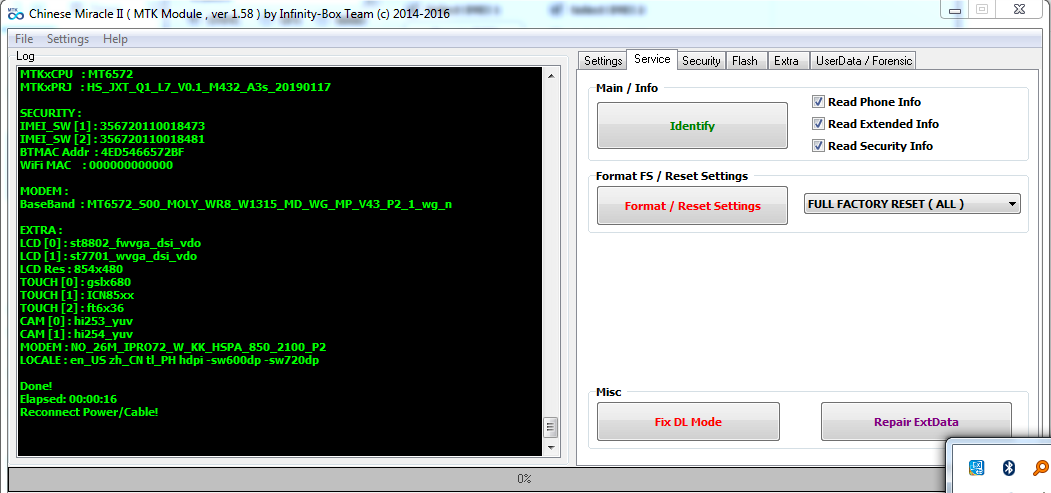Open the Help menu

point(115,39)
